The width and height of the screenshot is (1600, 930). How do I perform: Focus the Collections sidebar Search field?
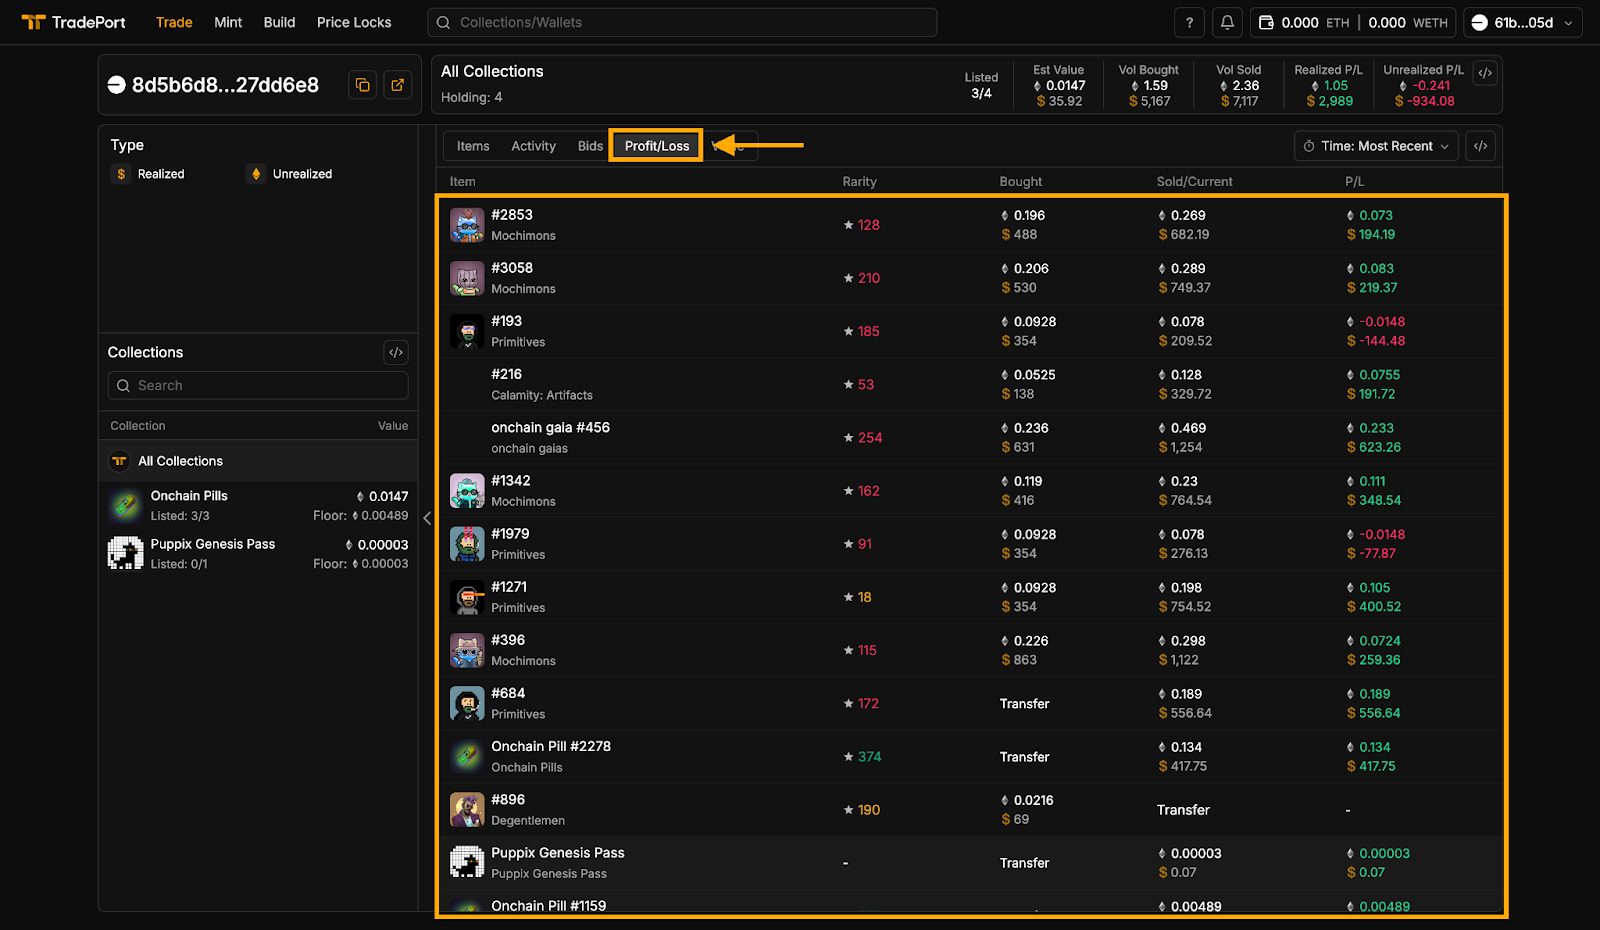tap(258, 386)
